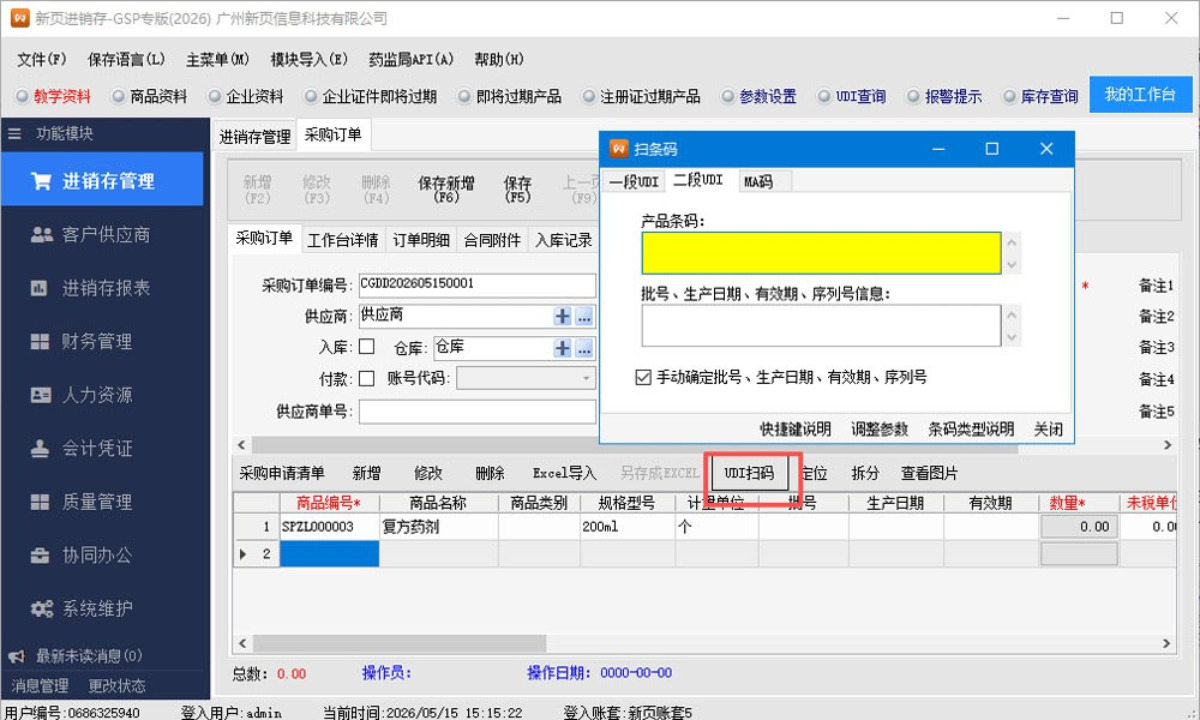
Task: Switch to MA码 tab in dialog
Action: [x=763, y=181]
